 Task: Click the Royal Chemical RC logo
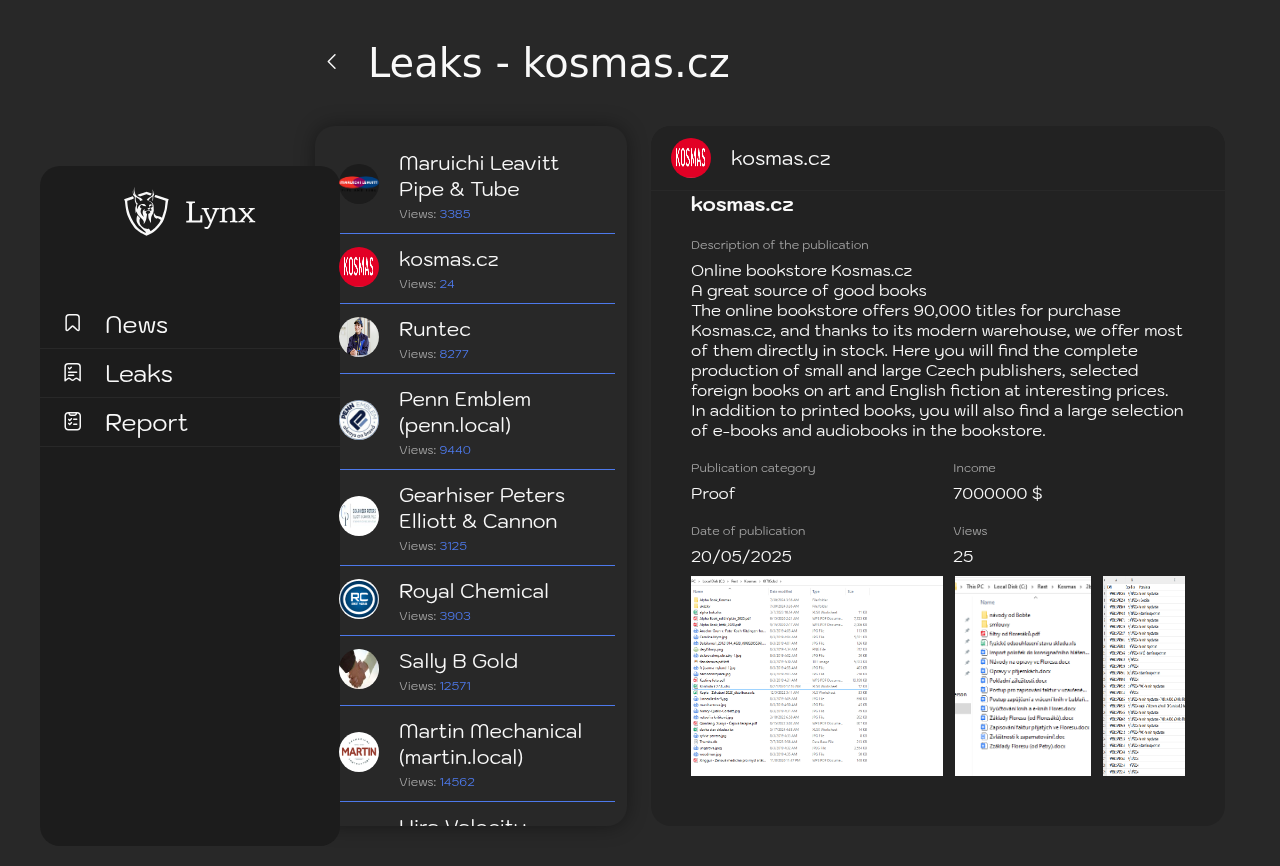[359, 599]
